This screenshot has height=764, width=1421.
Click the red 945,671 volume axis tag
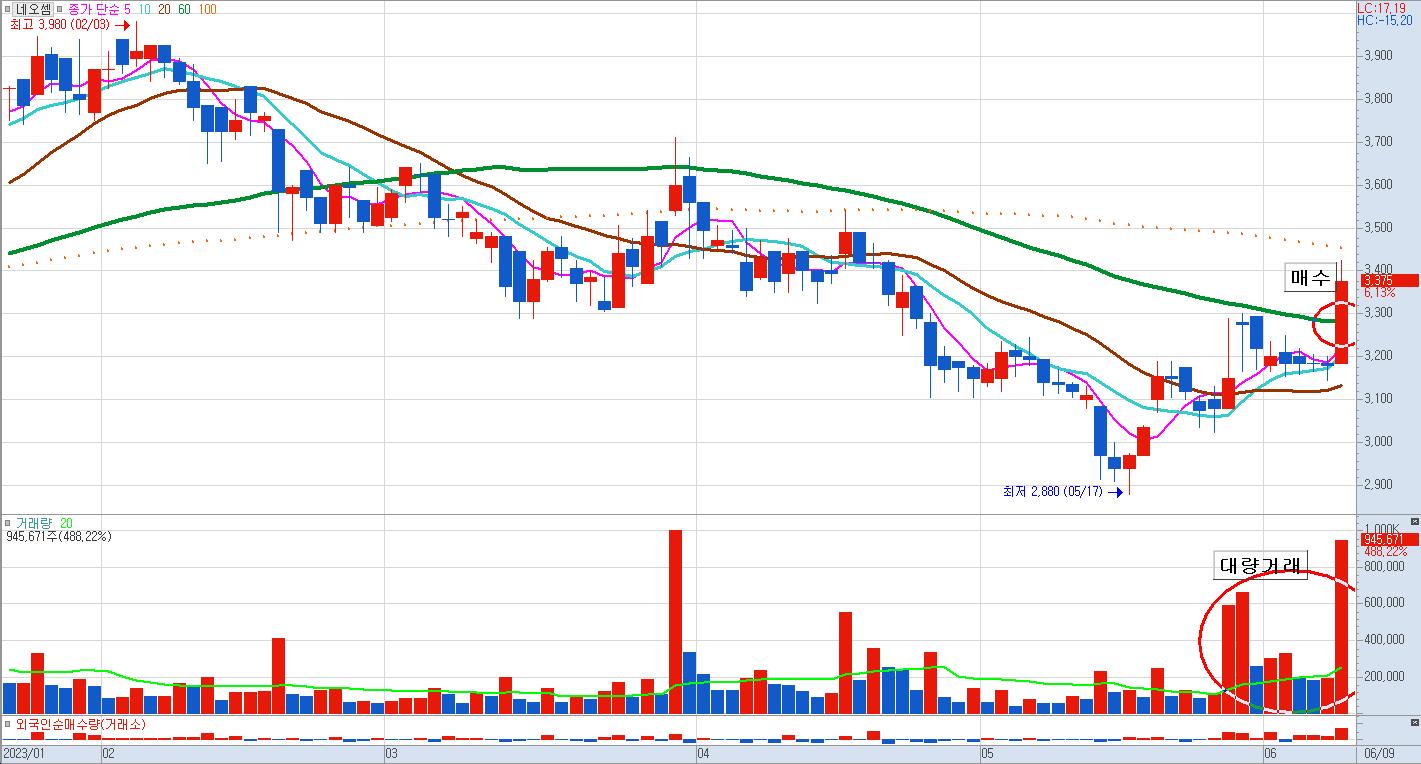coord(1388,540)
